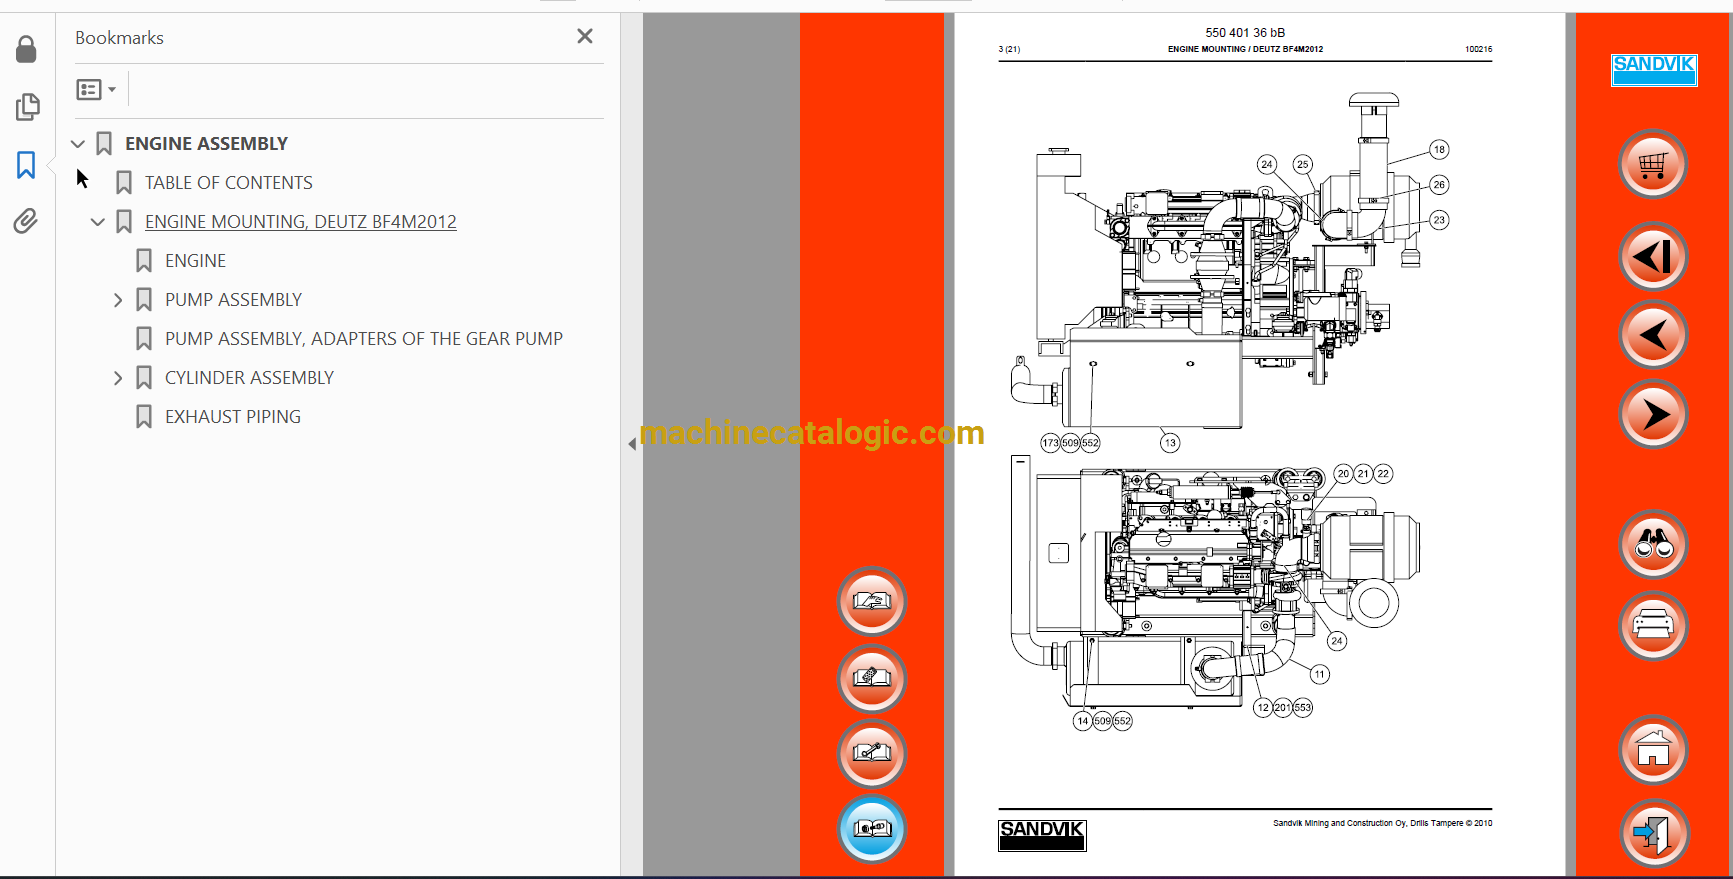
Task: Click the shopping cart button
Action: pyautogui.click(x=1653, y=164)
